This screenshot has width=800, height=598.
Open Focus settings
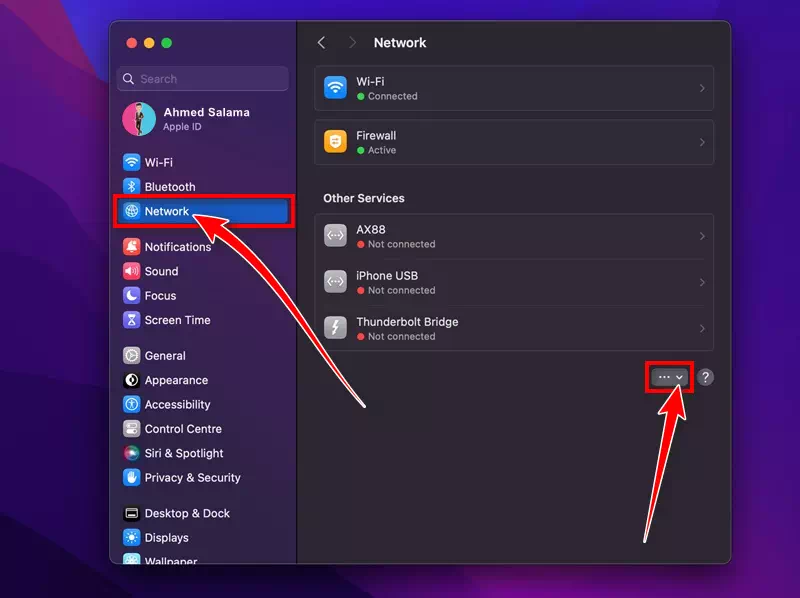[x=160, y=295]
